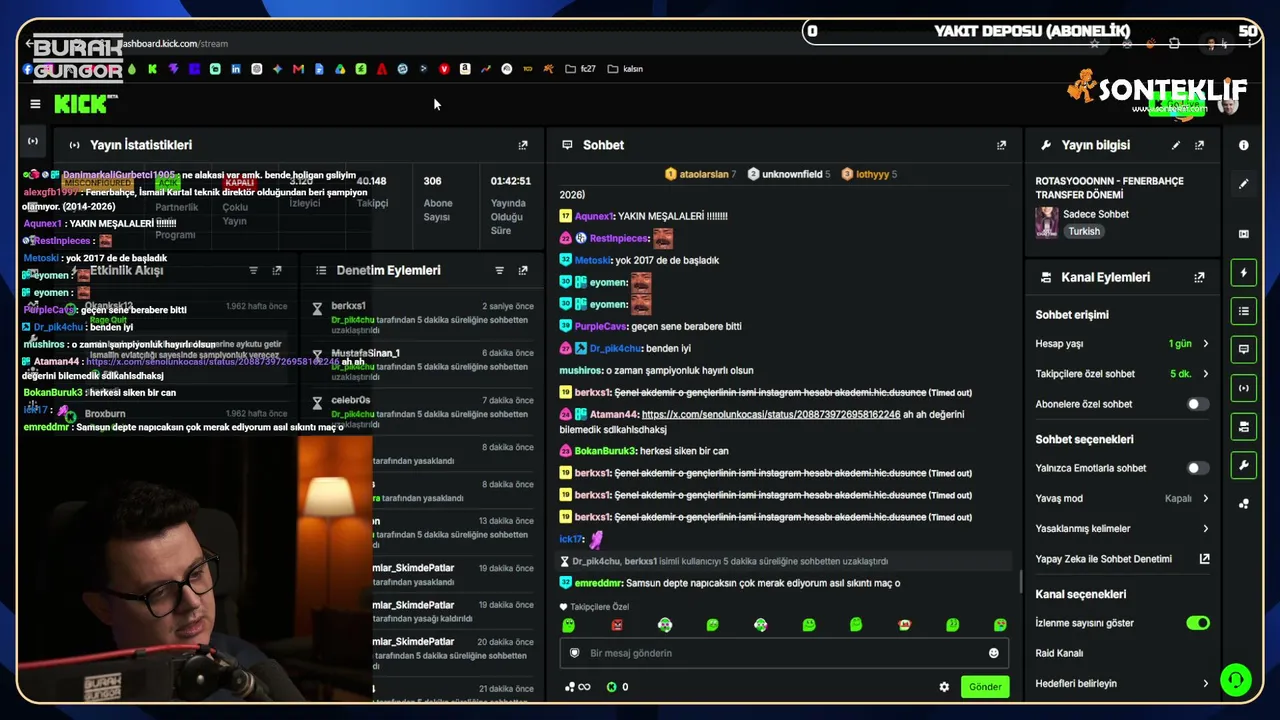This screenshot has height=720, width=1280.
Task: Open the Google Drive bookmark in the bookmarks bar
Action: pos(340,69)
